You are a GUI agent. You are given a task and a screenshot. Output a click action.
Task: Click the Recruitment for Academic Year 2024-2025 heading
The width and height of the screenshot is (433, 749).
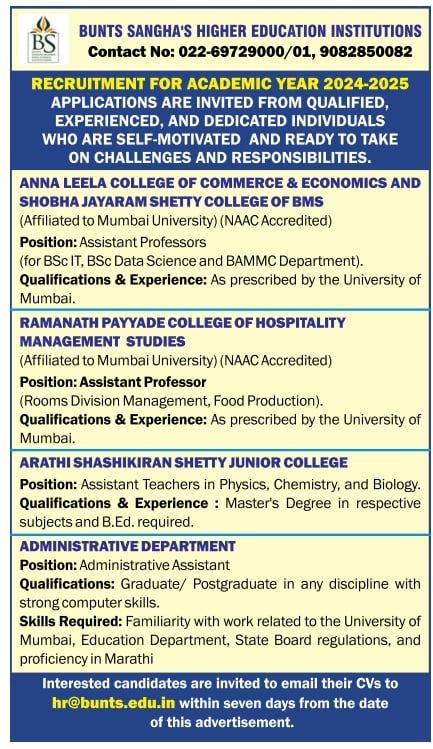coord(220,84)
